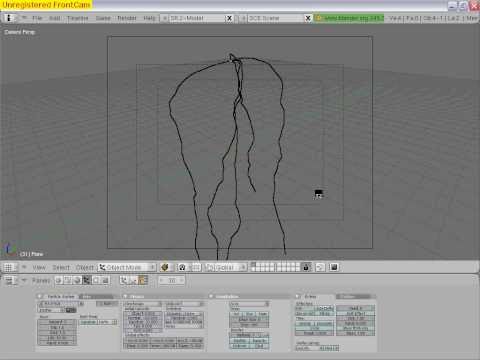Select the Extras panel tab
The height and width of the screenshot is (360, 480).
click(x=310, y=296)
